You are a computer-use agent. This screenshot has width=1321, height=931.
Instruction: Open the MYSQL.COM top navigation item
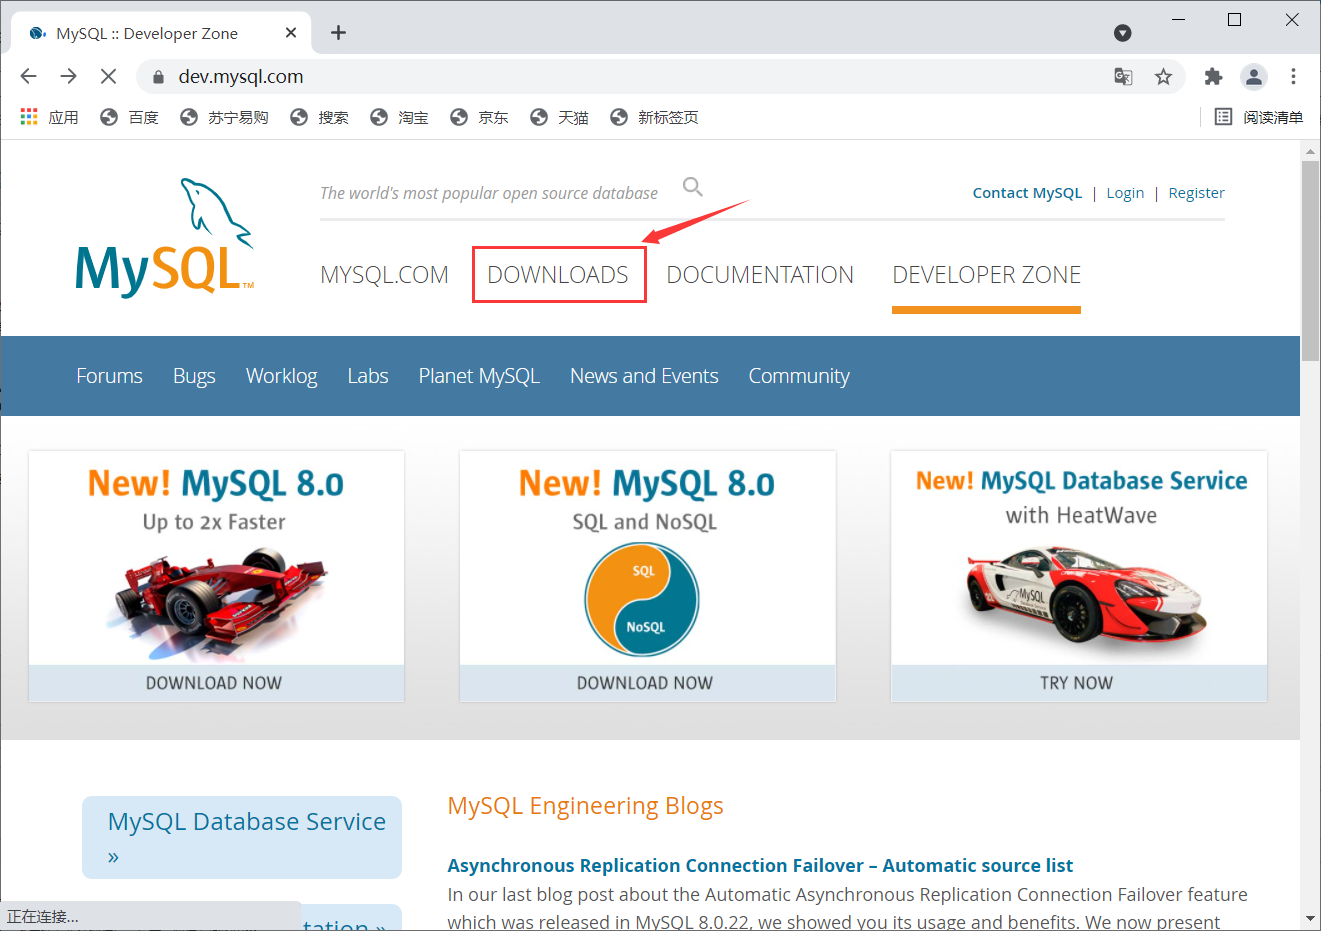point(384,275)
